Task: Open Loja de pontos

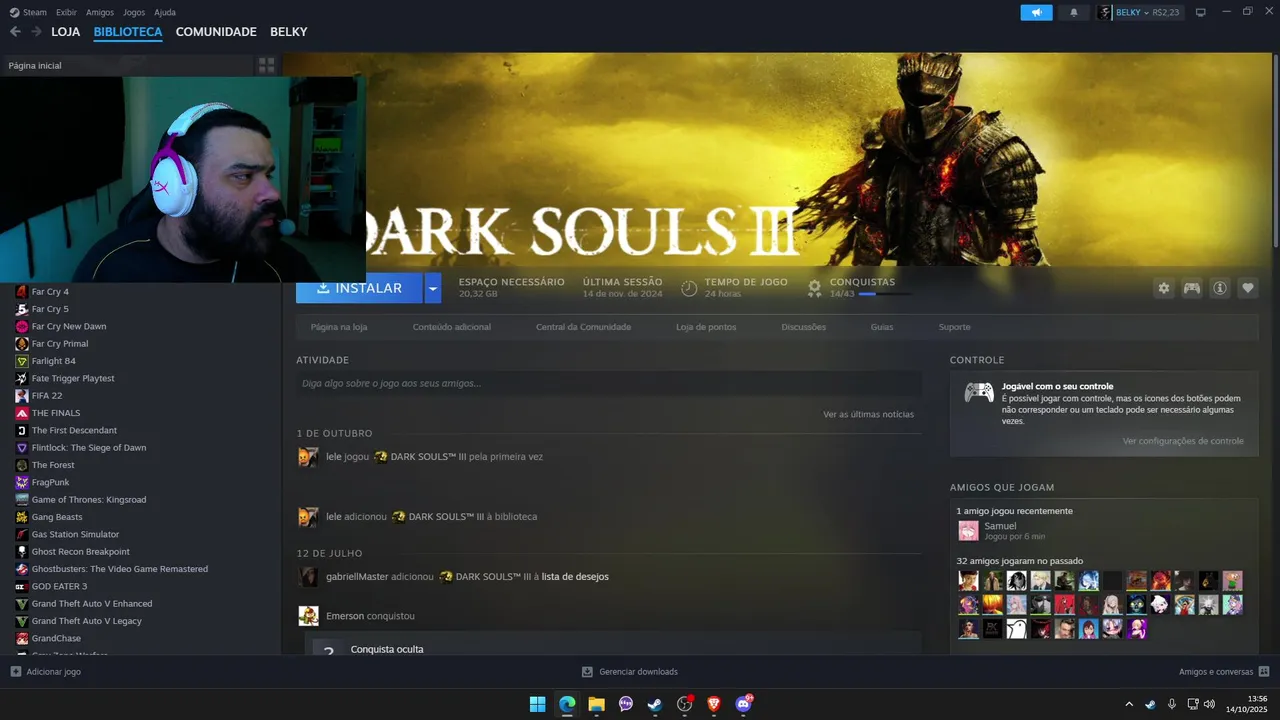Action: 706,327
